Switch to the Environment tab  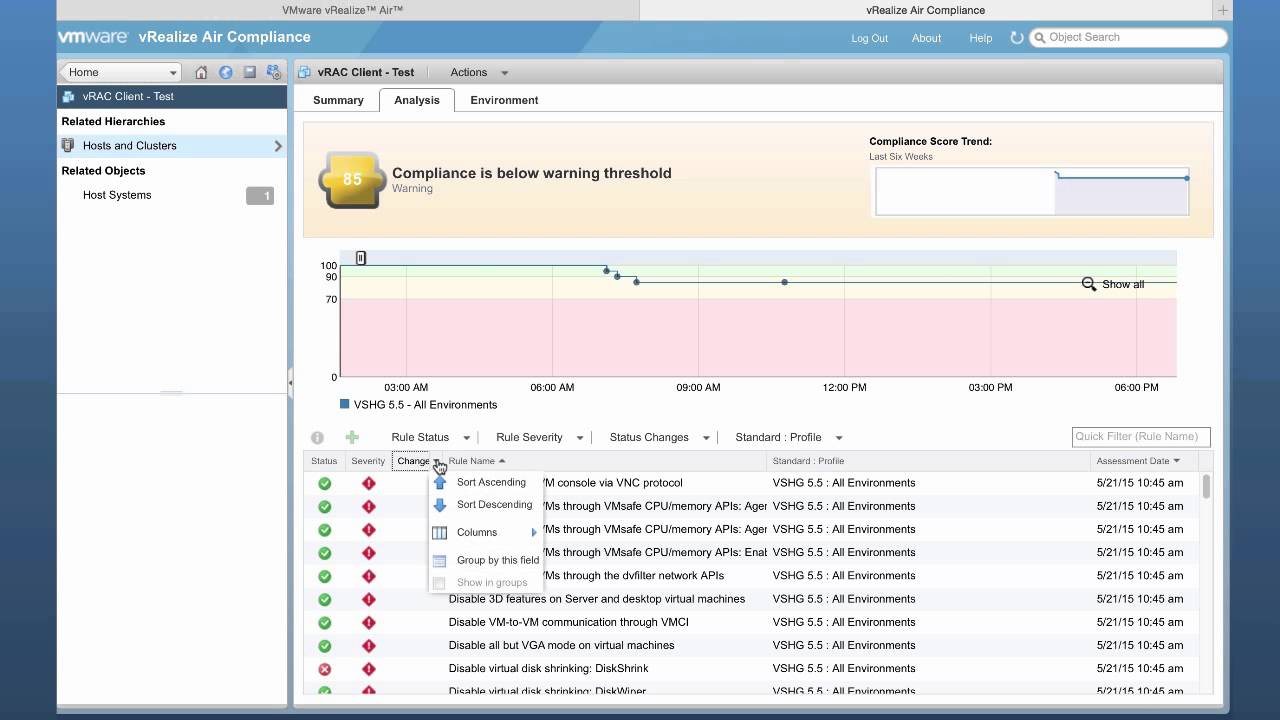tap(504, 100)
